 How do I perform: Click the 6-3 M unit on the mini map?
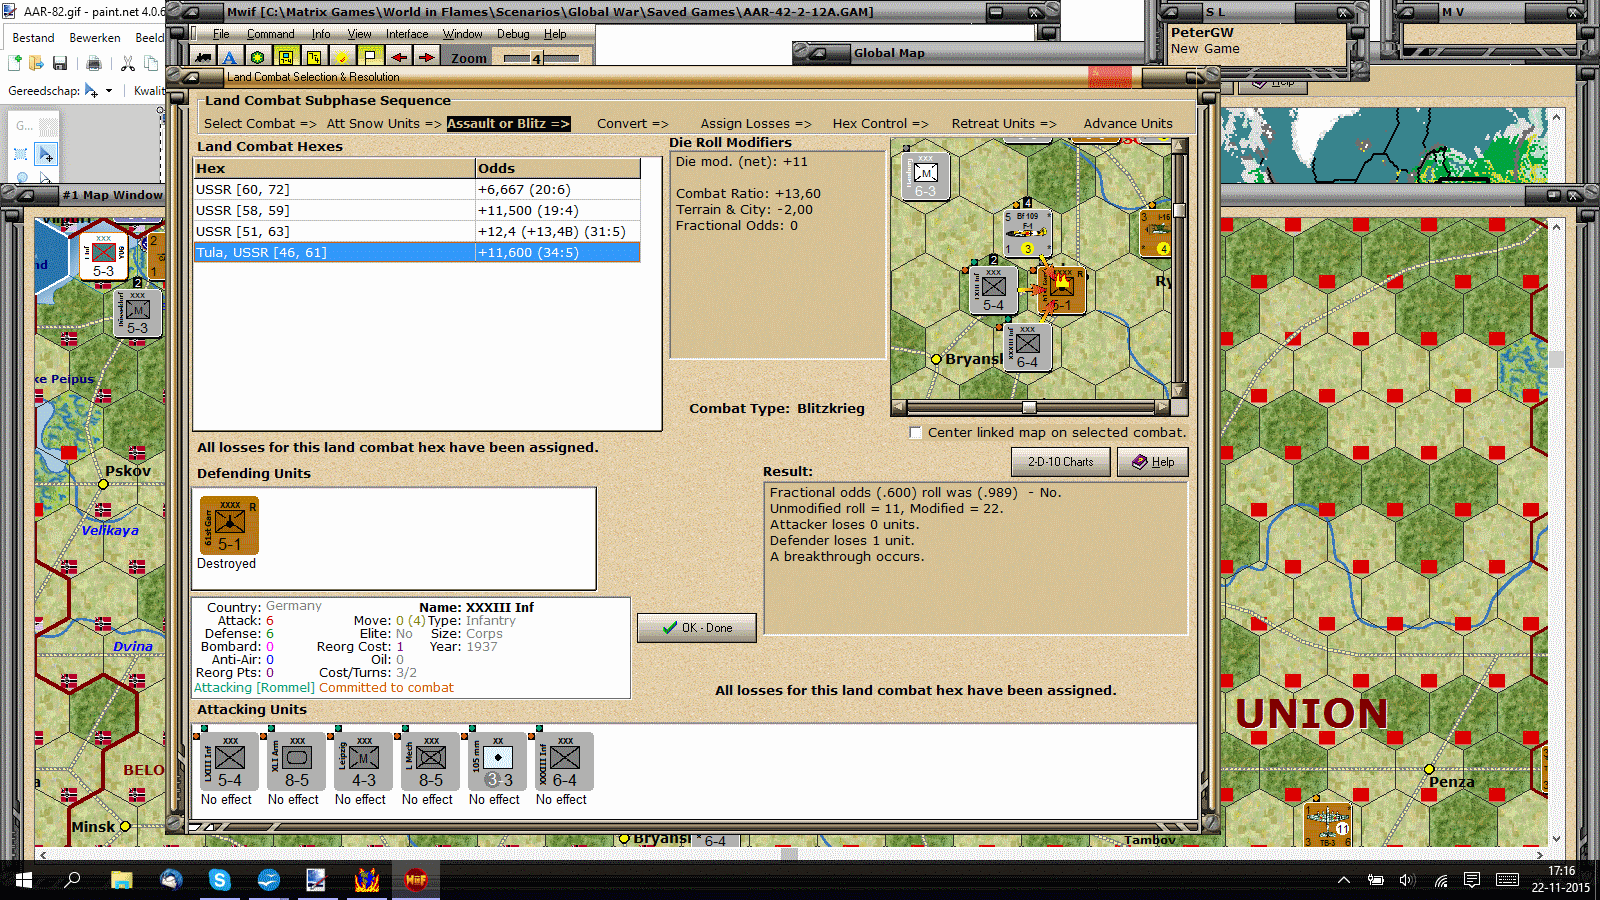click(926, 175)
